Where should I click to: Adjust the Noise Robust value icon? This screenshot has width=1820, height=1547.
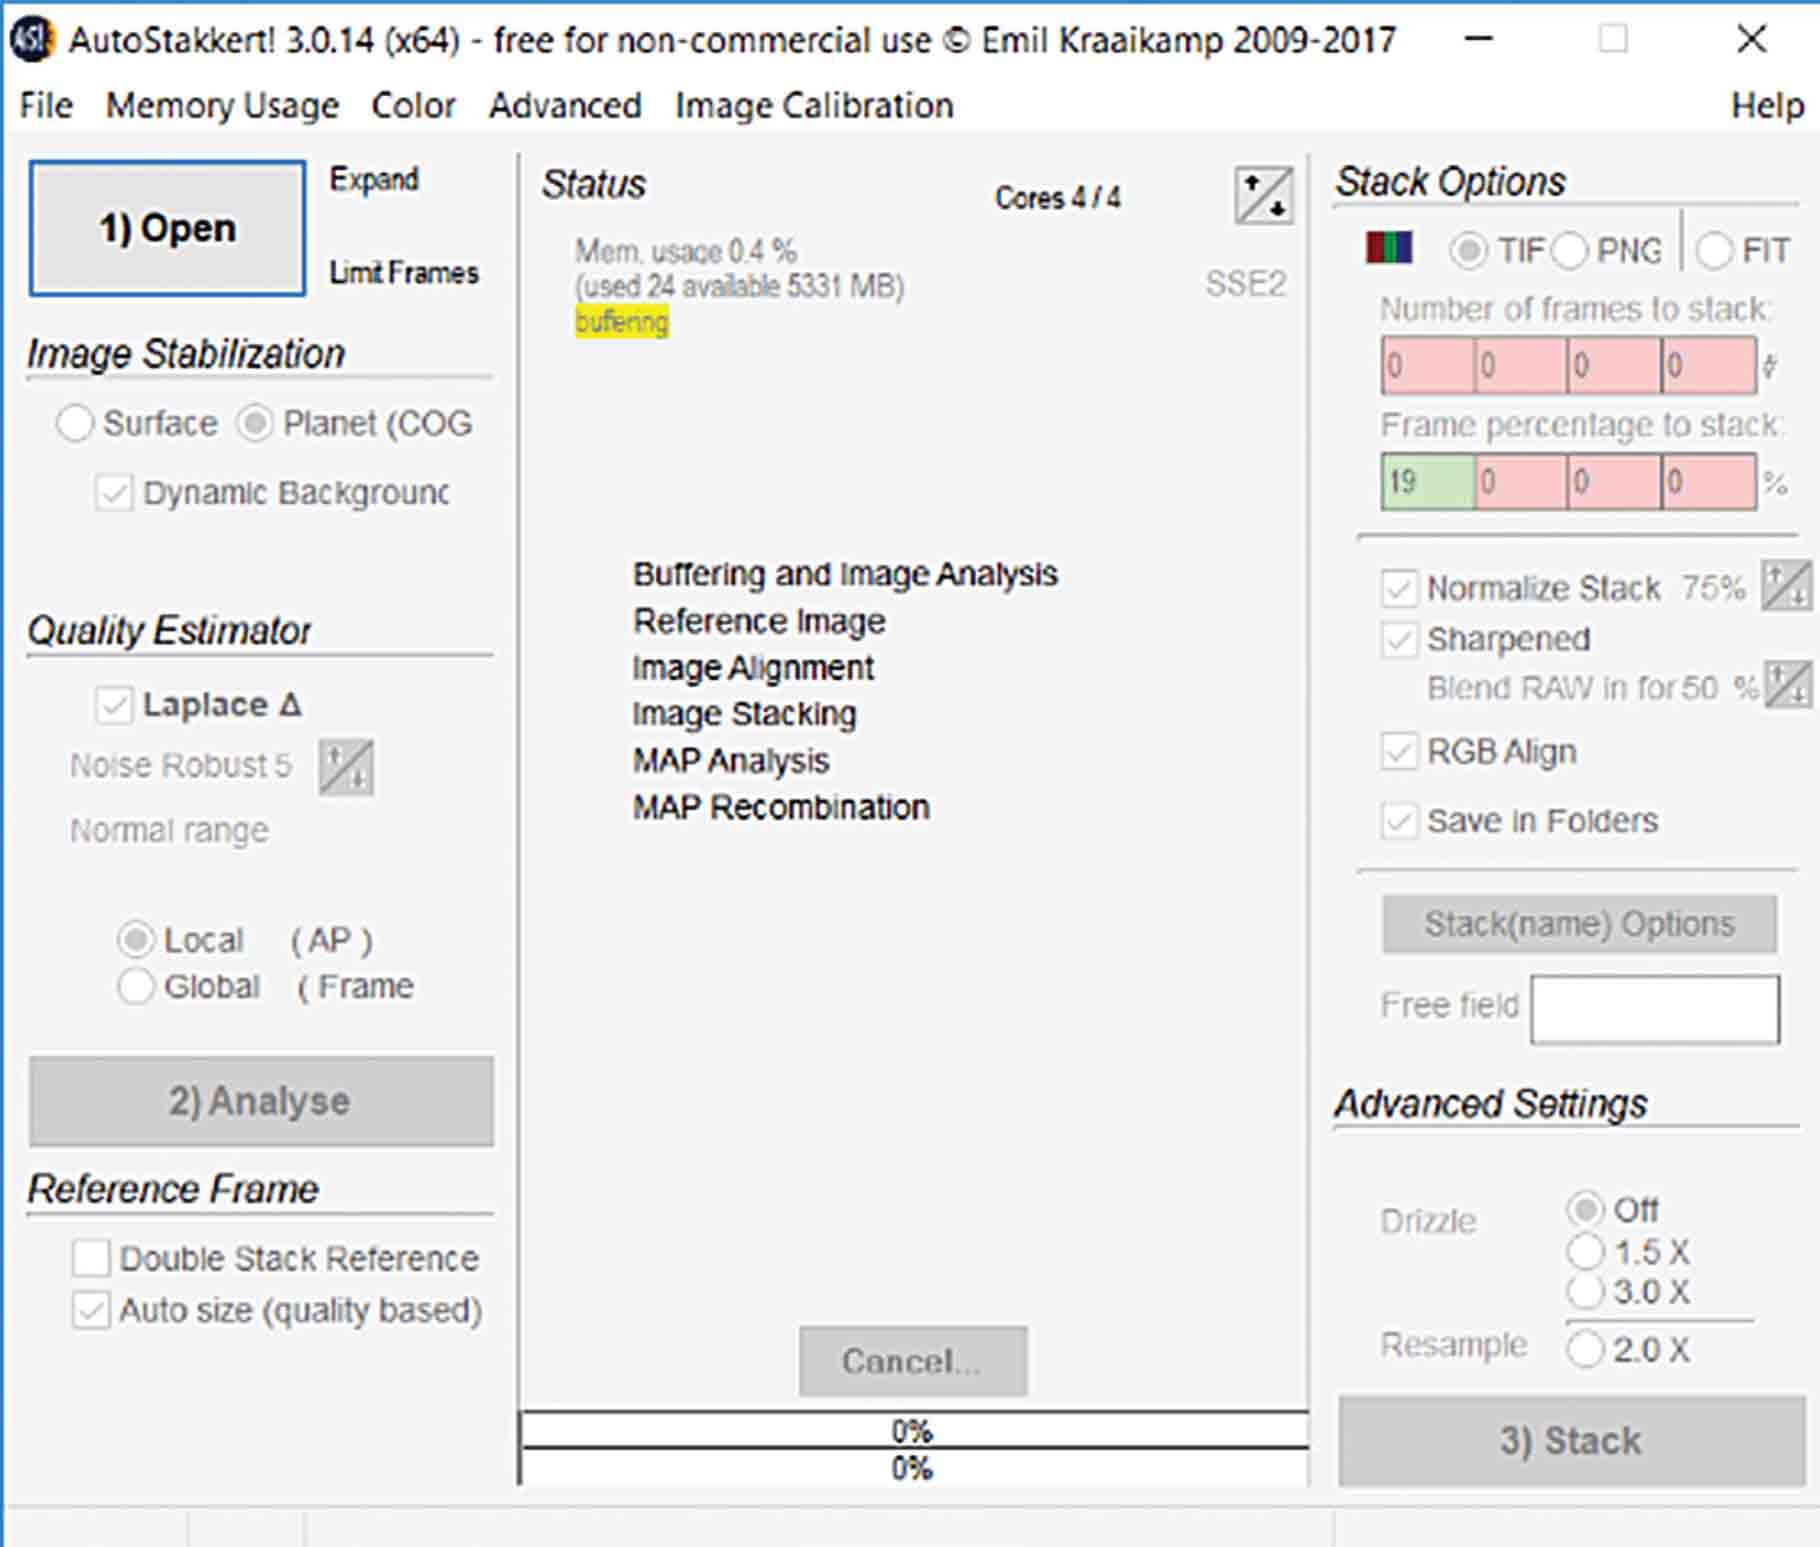[x=346, y=767]
